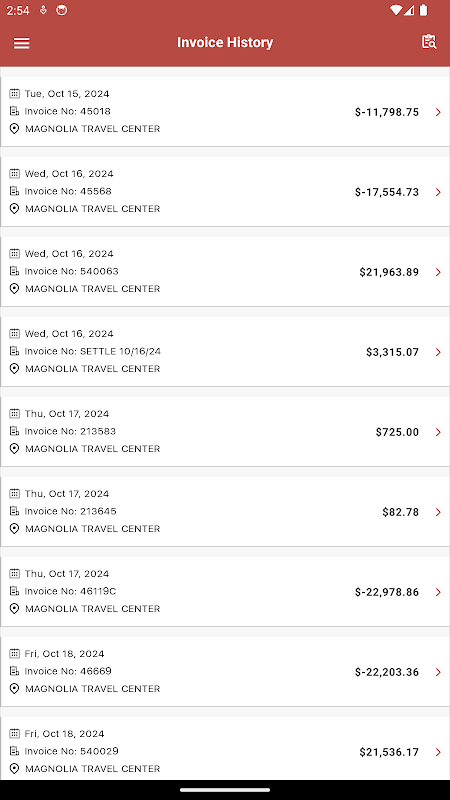Image resolution: width=450 pixels, height=800 pixels.
Task: Expand invoice 45018 with the red chevron
Action: click(438, 112)
